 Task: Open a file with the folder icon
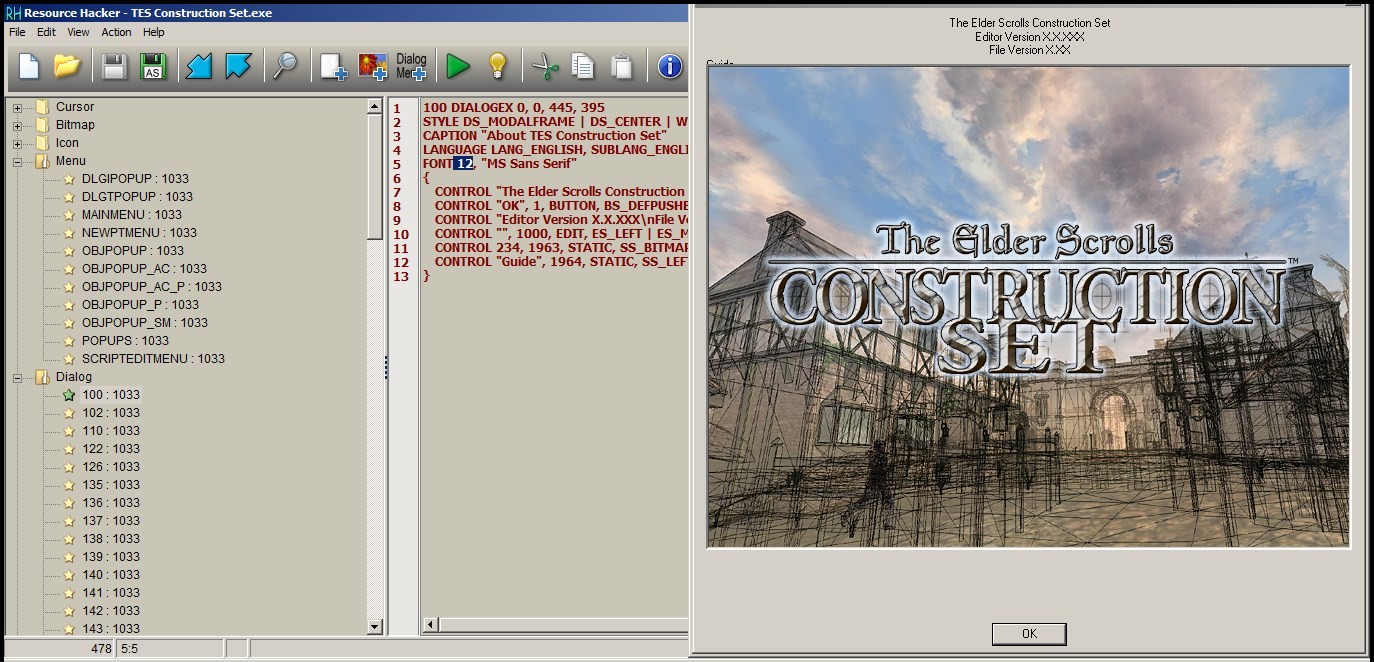67,67
